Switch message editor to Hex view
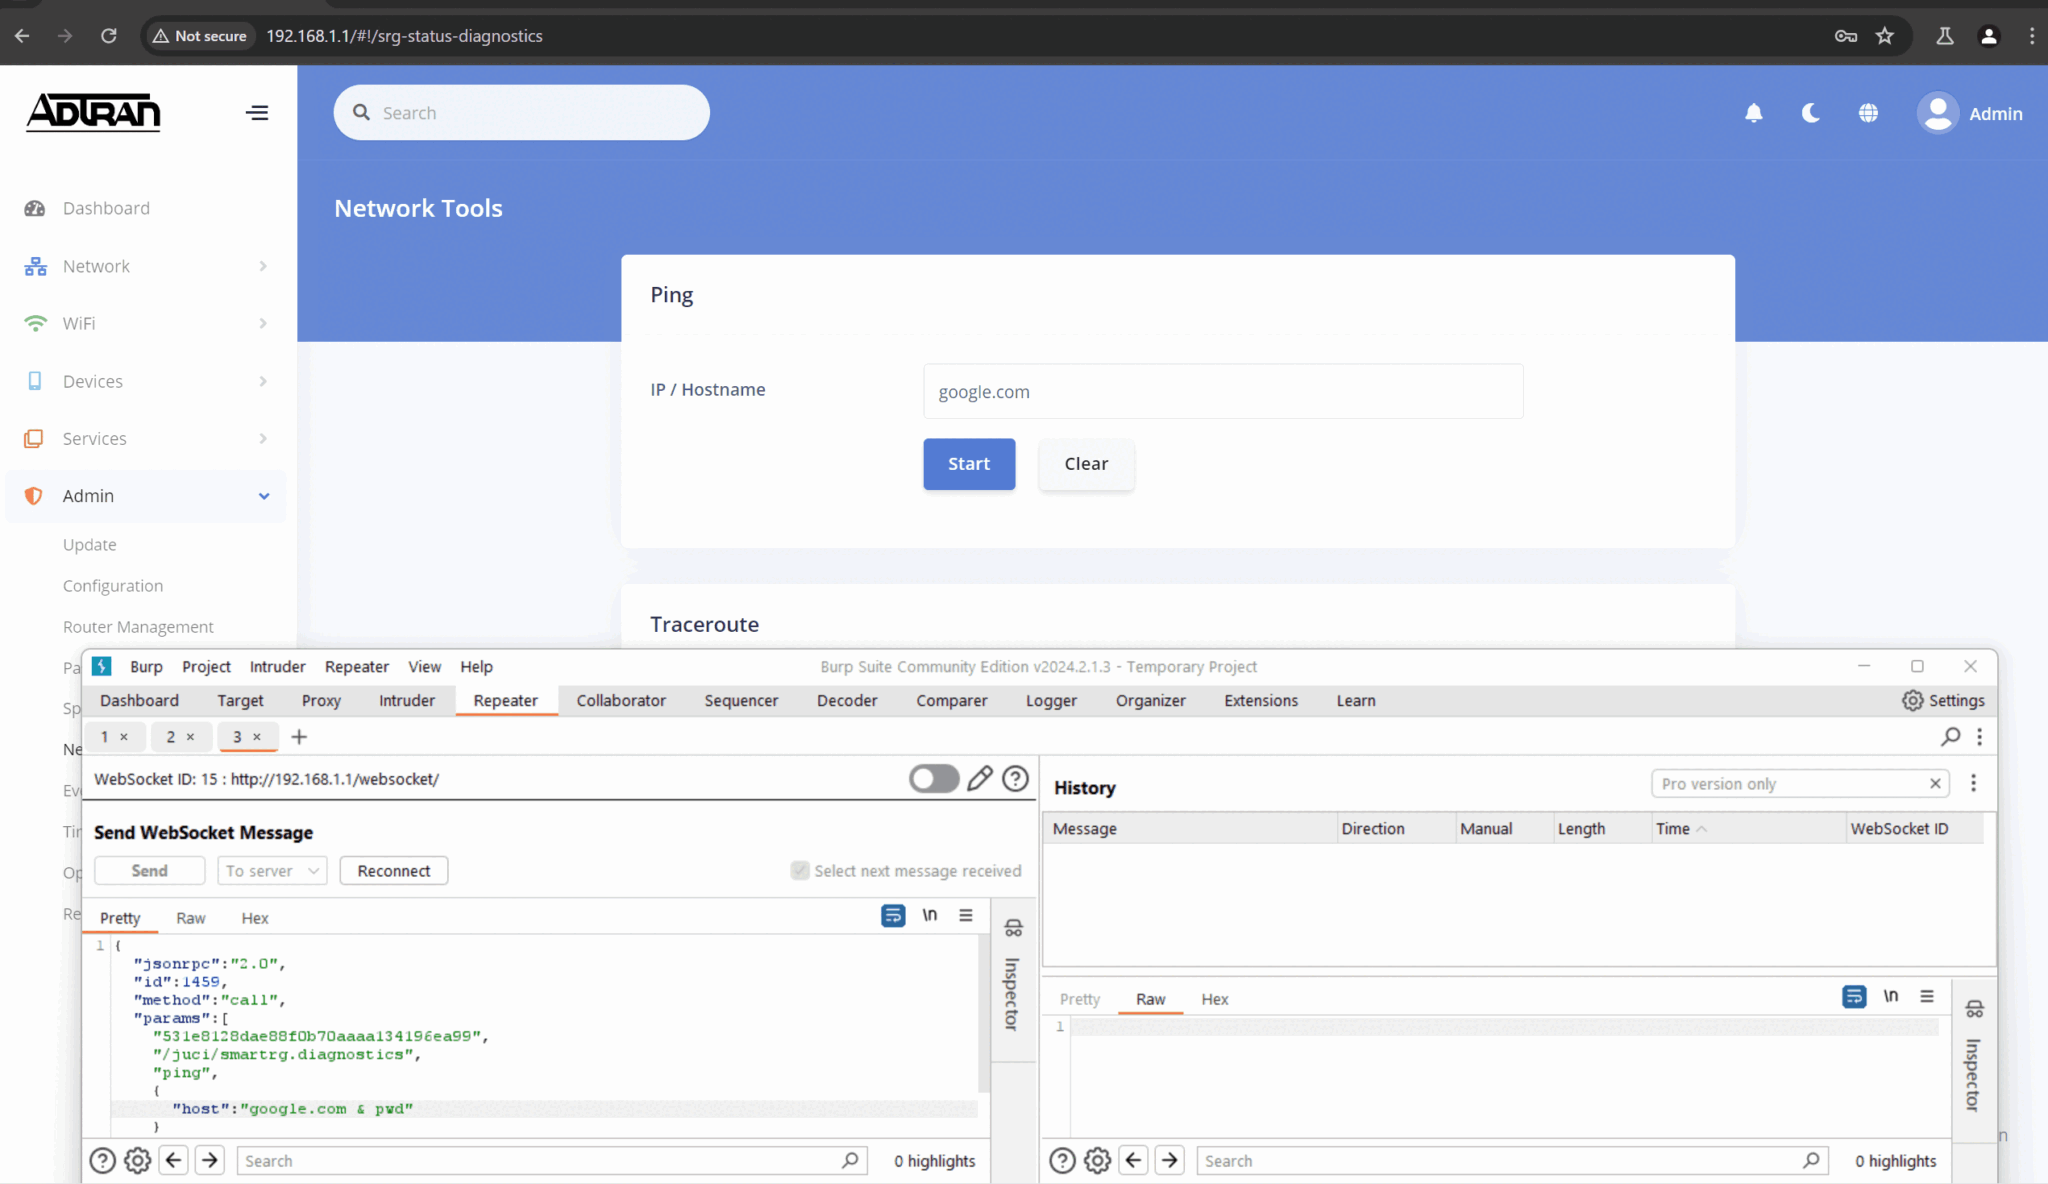Viewport: 2048px width, 1184px height. point(254,918)
